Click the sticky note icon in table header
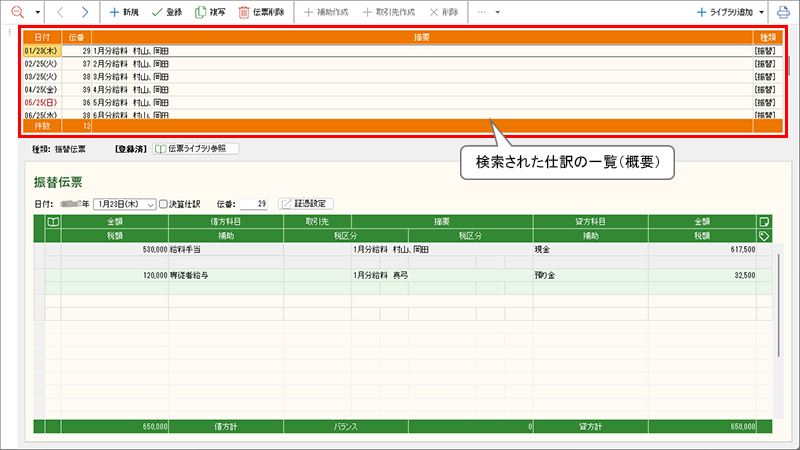This screenshot has width=800, height=450. pyautogui.click(x=764, y=221)
